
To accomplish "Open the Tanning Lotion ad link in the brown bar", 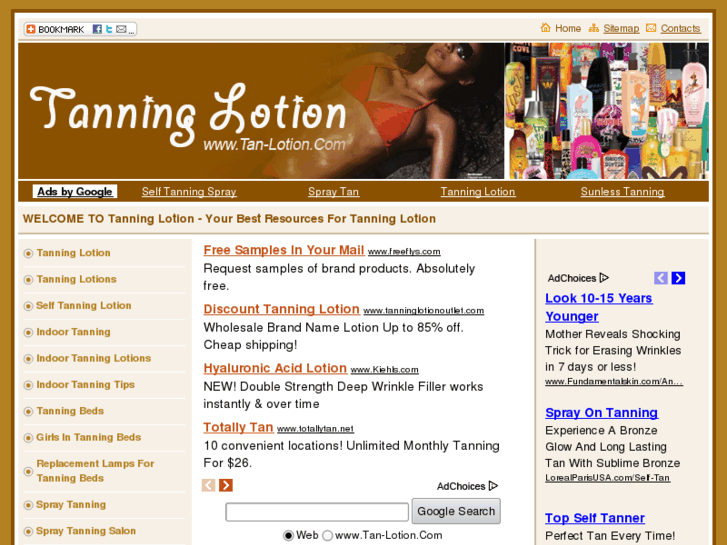I will [x=478, y=192].
